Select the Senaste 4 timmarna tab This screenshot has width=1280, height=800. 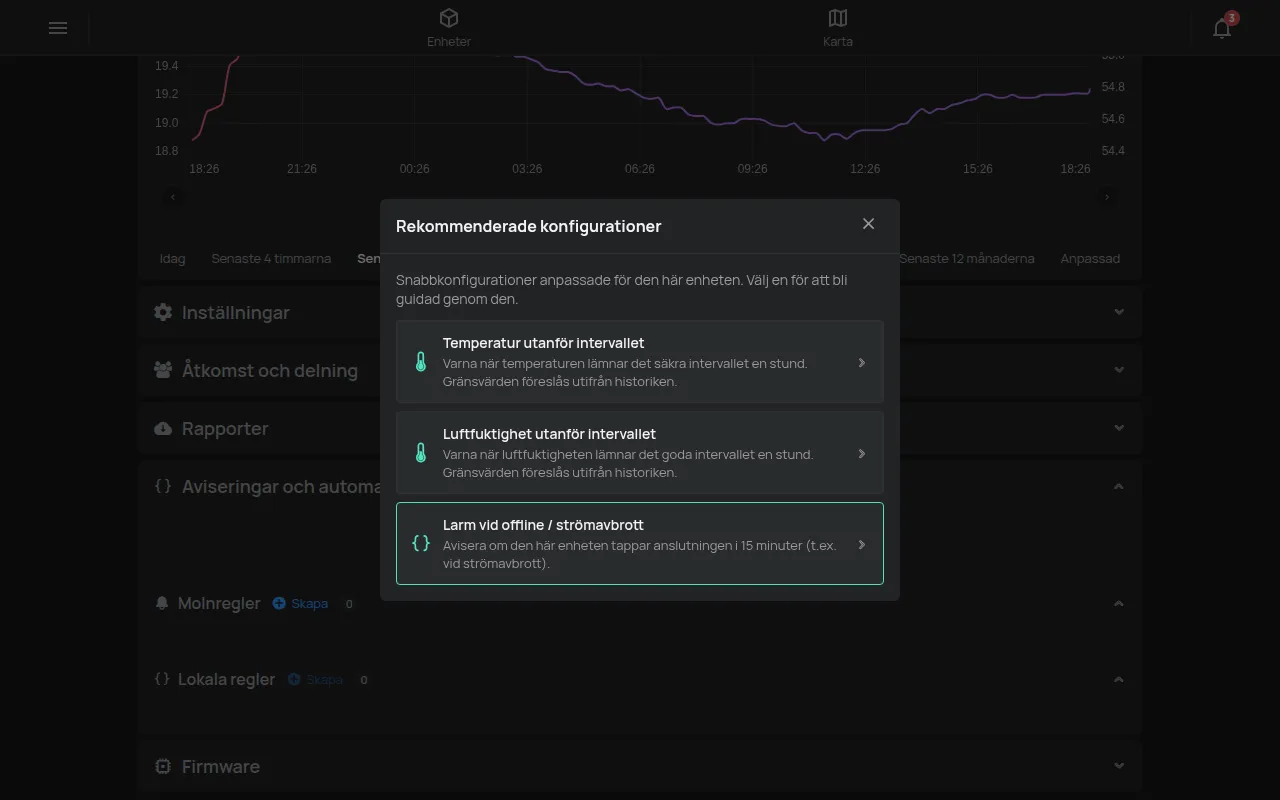point(271,258)
